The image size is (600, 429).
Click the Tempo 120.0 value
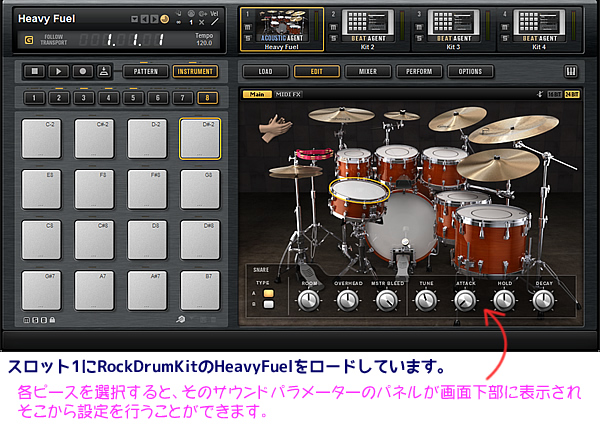pyautogui.click(x=204, y=43)
